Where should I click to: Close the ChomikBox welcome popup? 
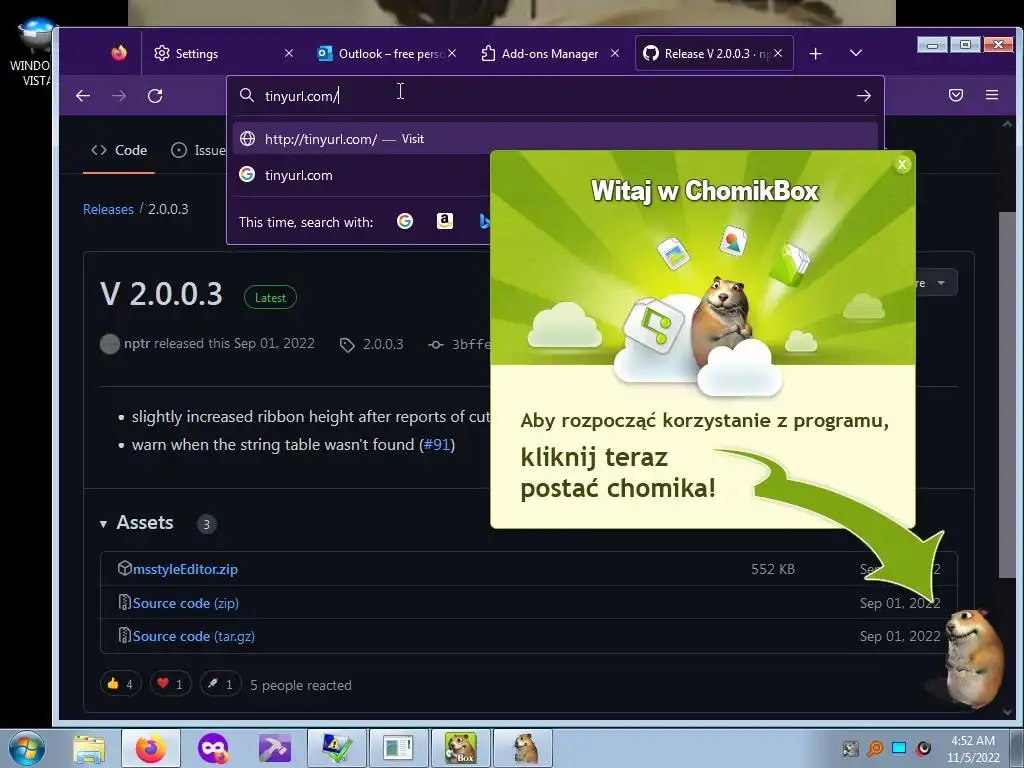pyautogui.click(x=902, y=165)
